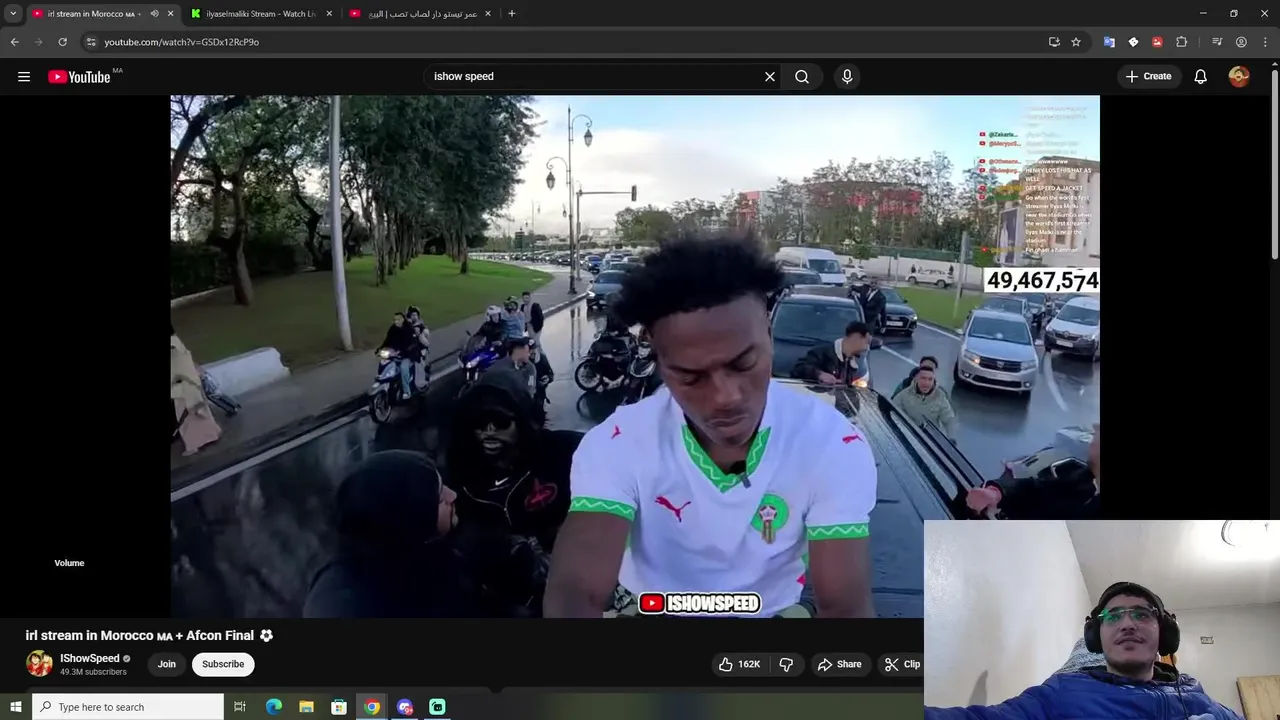View site information icon in the address bar
The width and height of the screenshot is (1280, 720).
[x=91, y=42]
